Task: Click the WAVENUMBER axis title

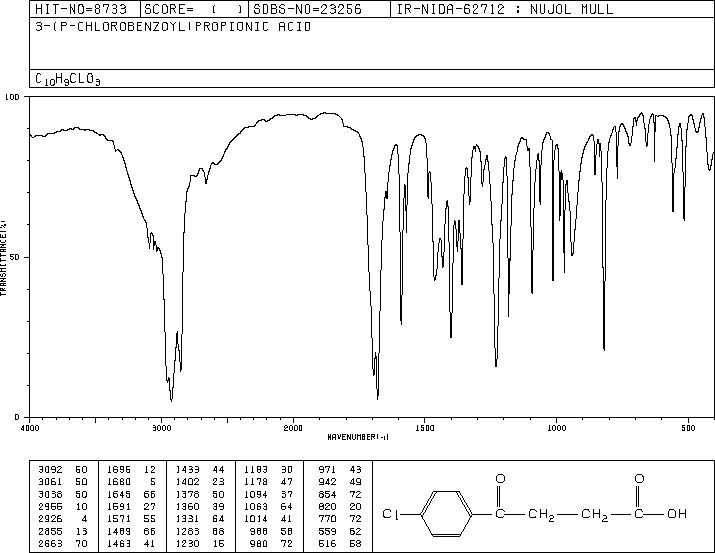Action: click(358, 437)
